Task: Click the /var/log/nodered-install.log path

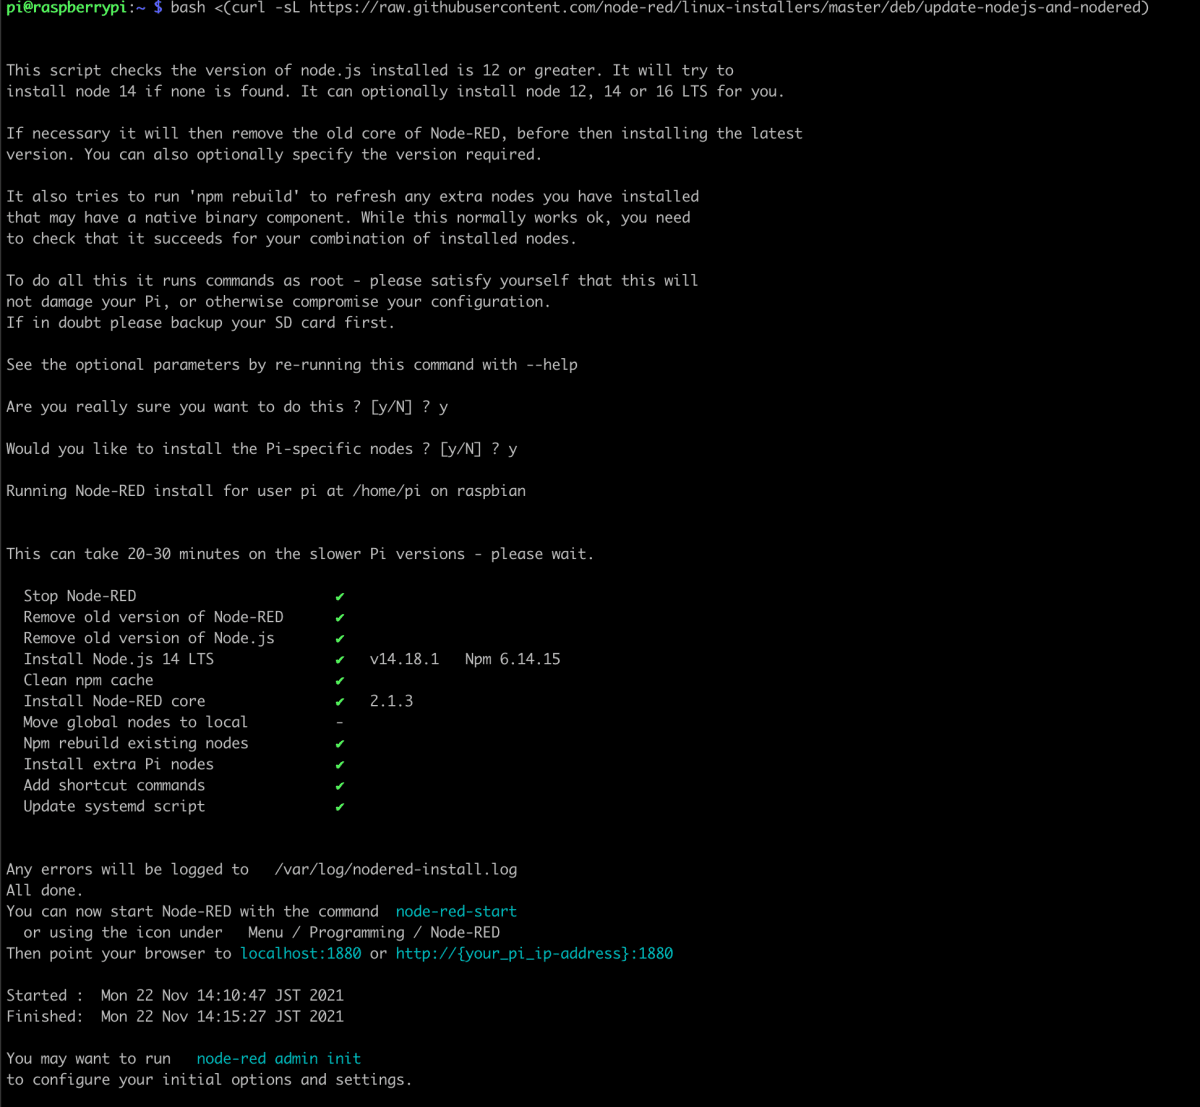Action: 396,869
